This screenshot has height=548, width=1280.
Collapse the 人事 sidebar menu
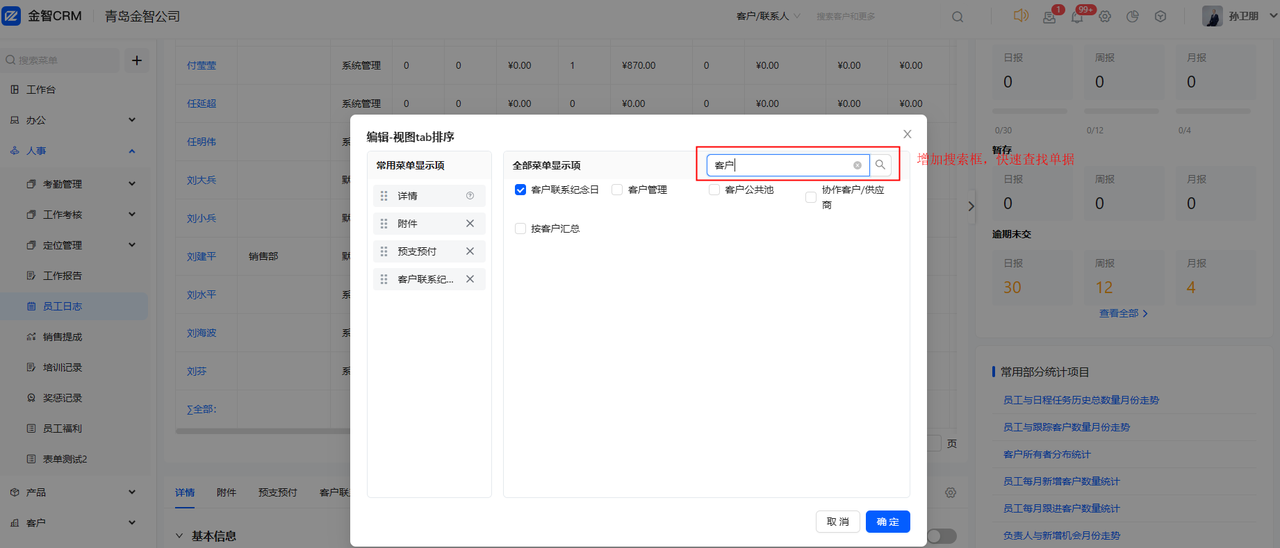tap(132, 151)
